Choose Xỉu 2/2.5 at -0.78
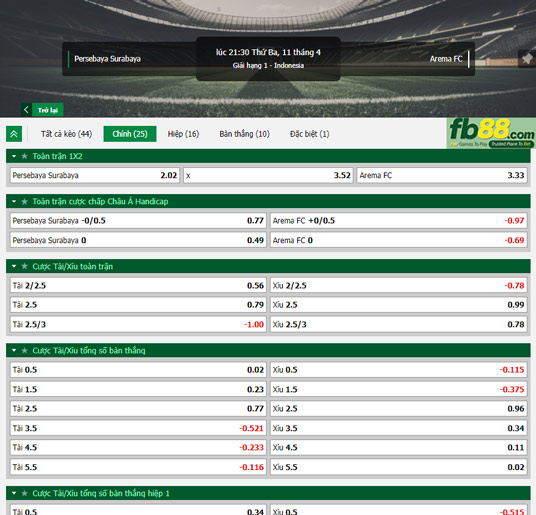 (399, 286)
